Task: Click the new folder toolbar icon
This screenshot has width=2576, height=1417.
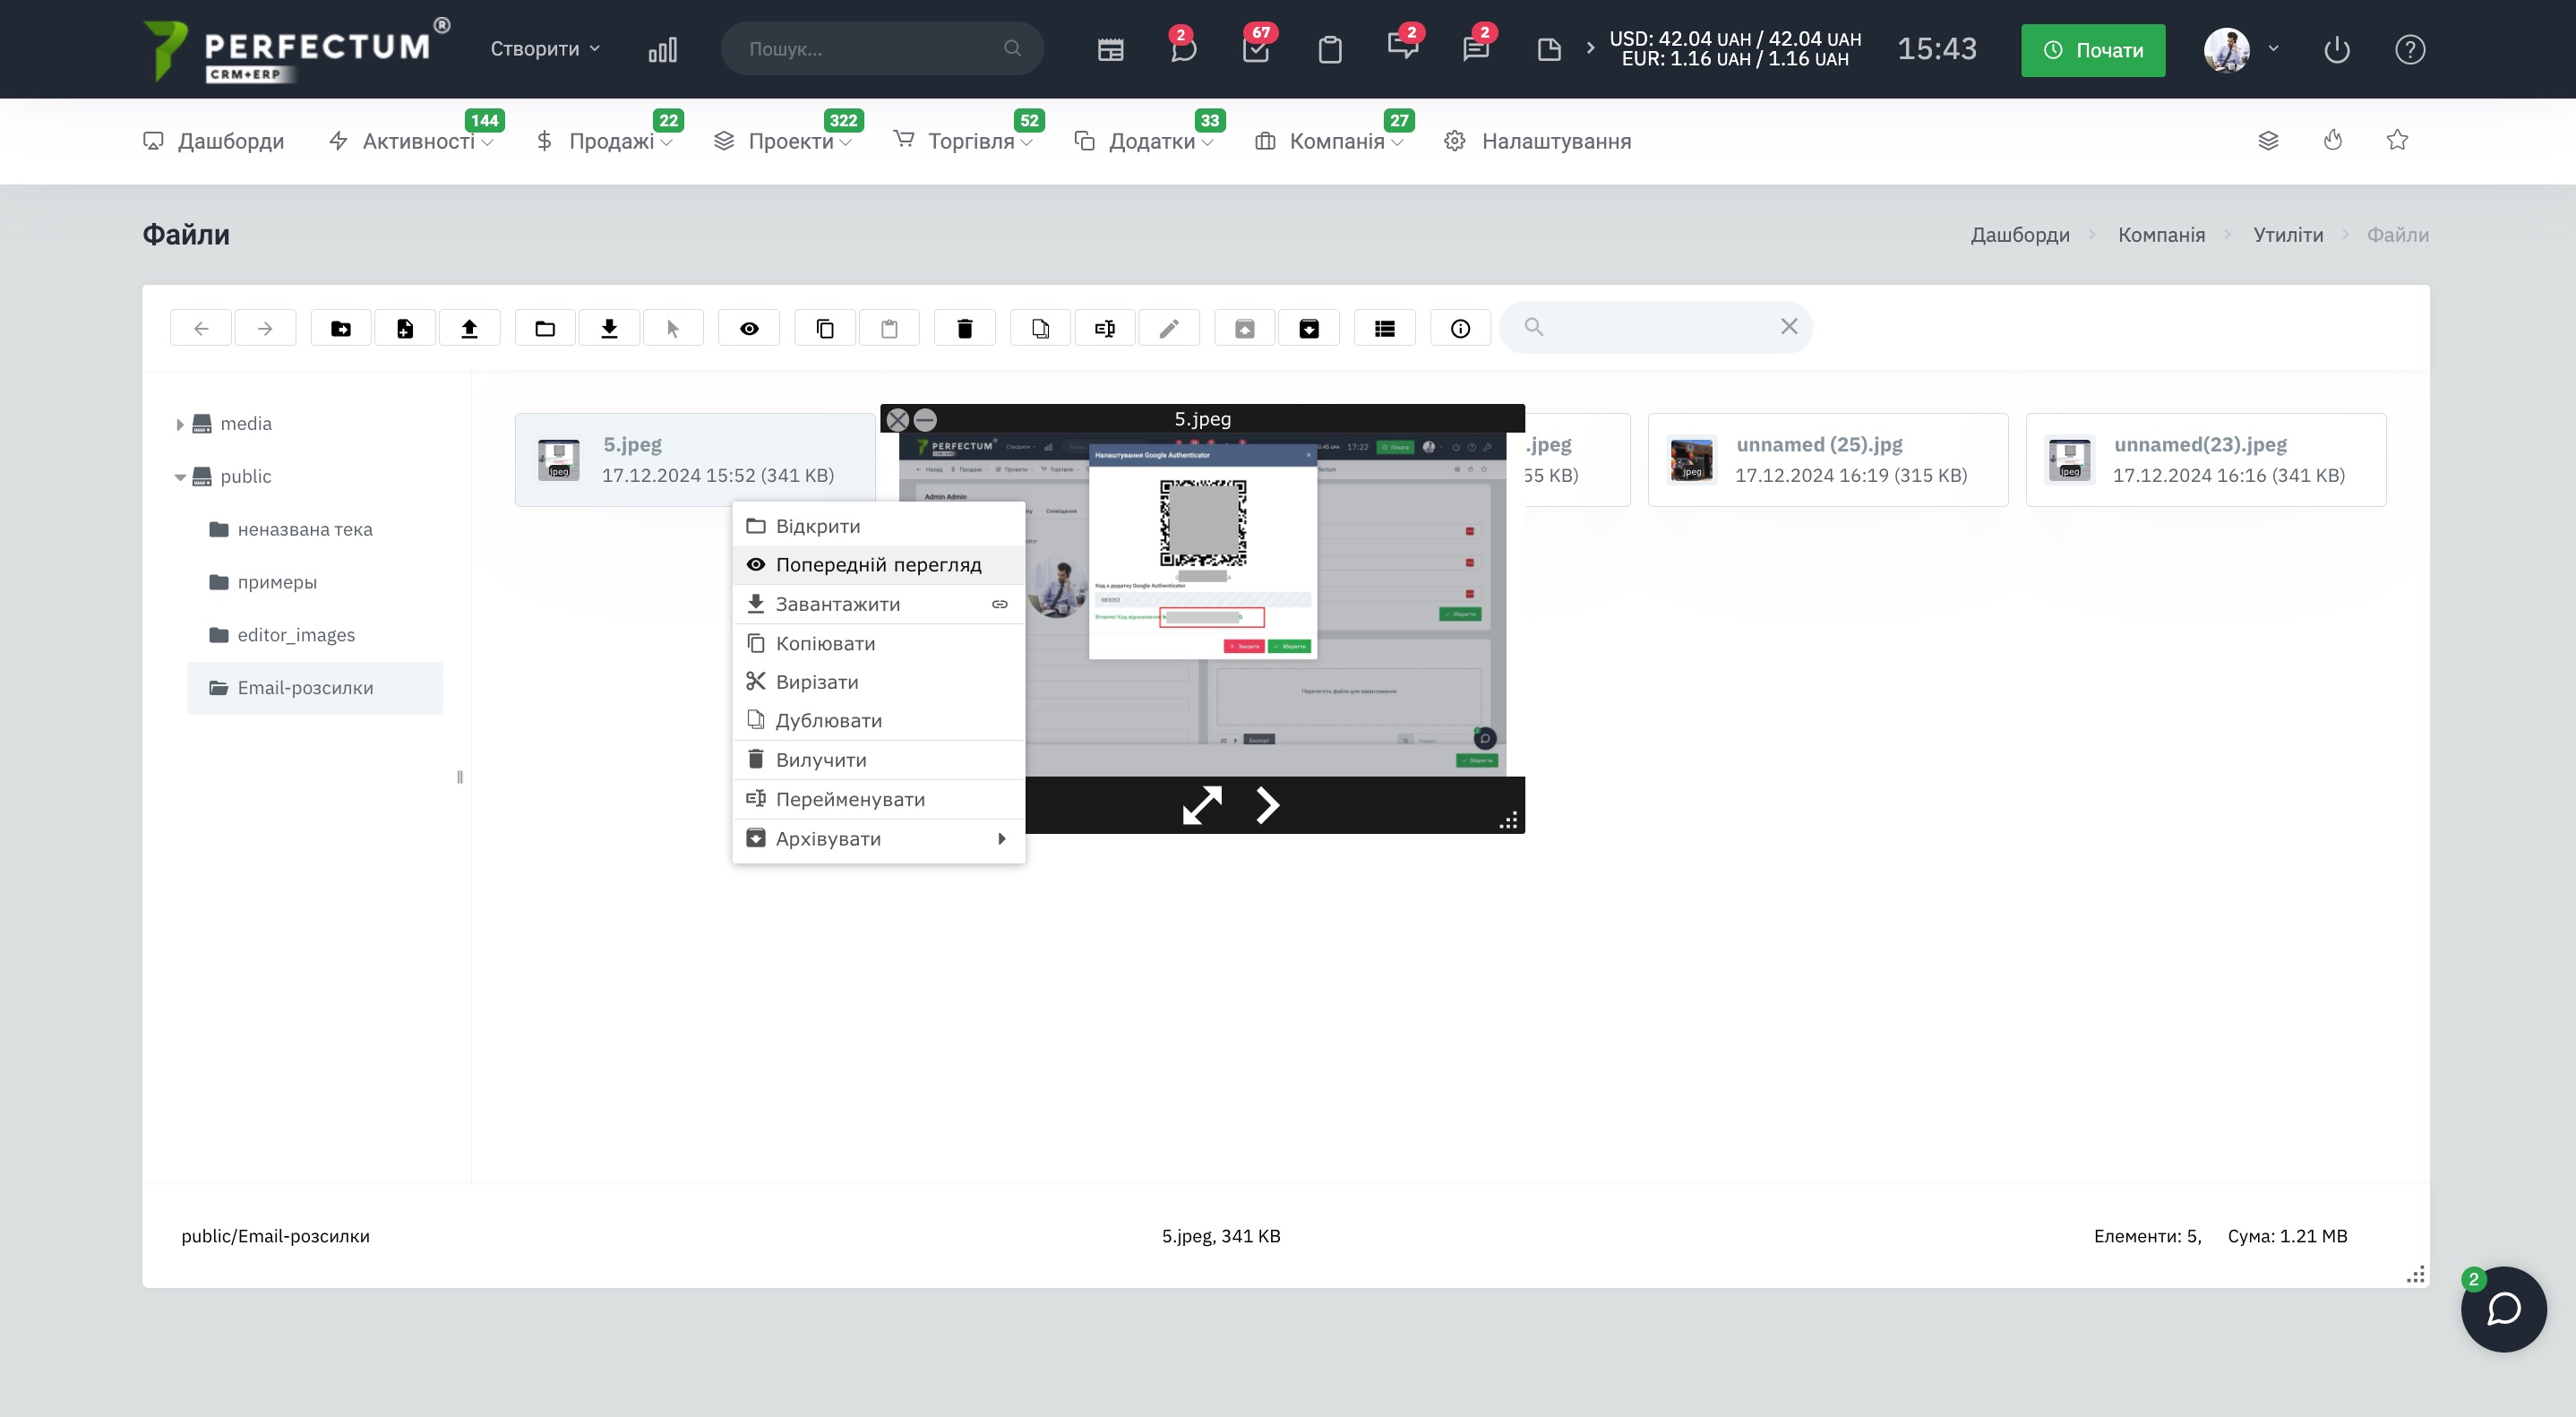Action: 341,328
